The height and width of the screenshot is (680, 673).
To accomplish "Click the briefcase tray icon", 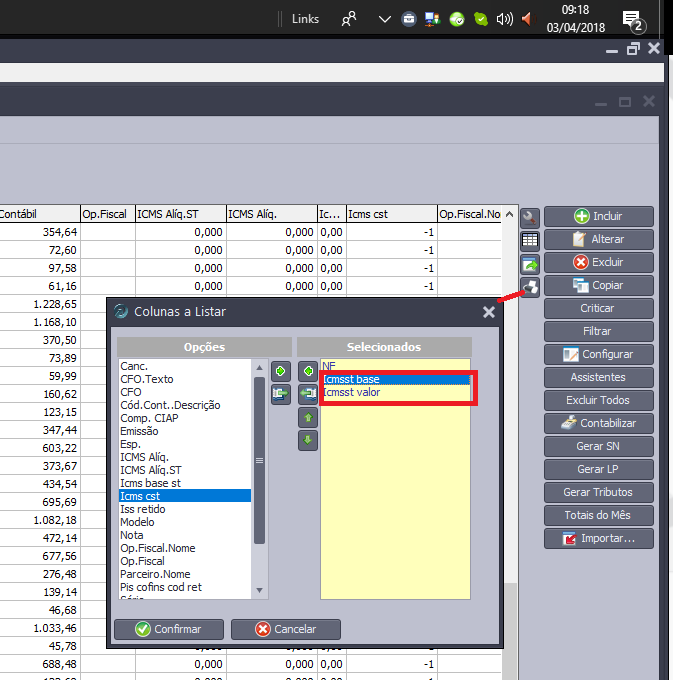I will tap(408, 19).
